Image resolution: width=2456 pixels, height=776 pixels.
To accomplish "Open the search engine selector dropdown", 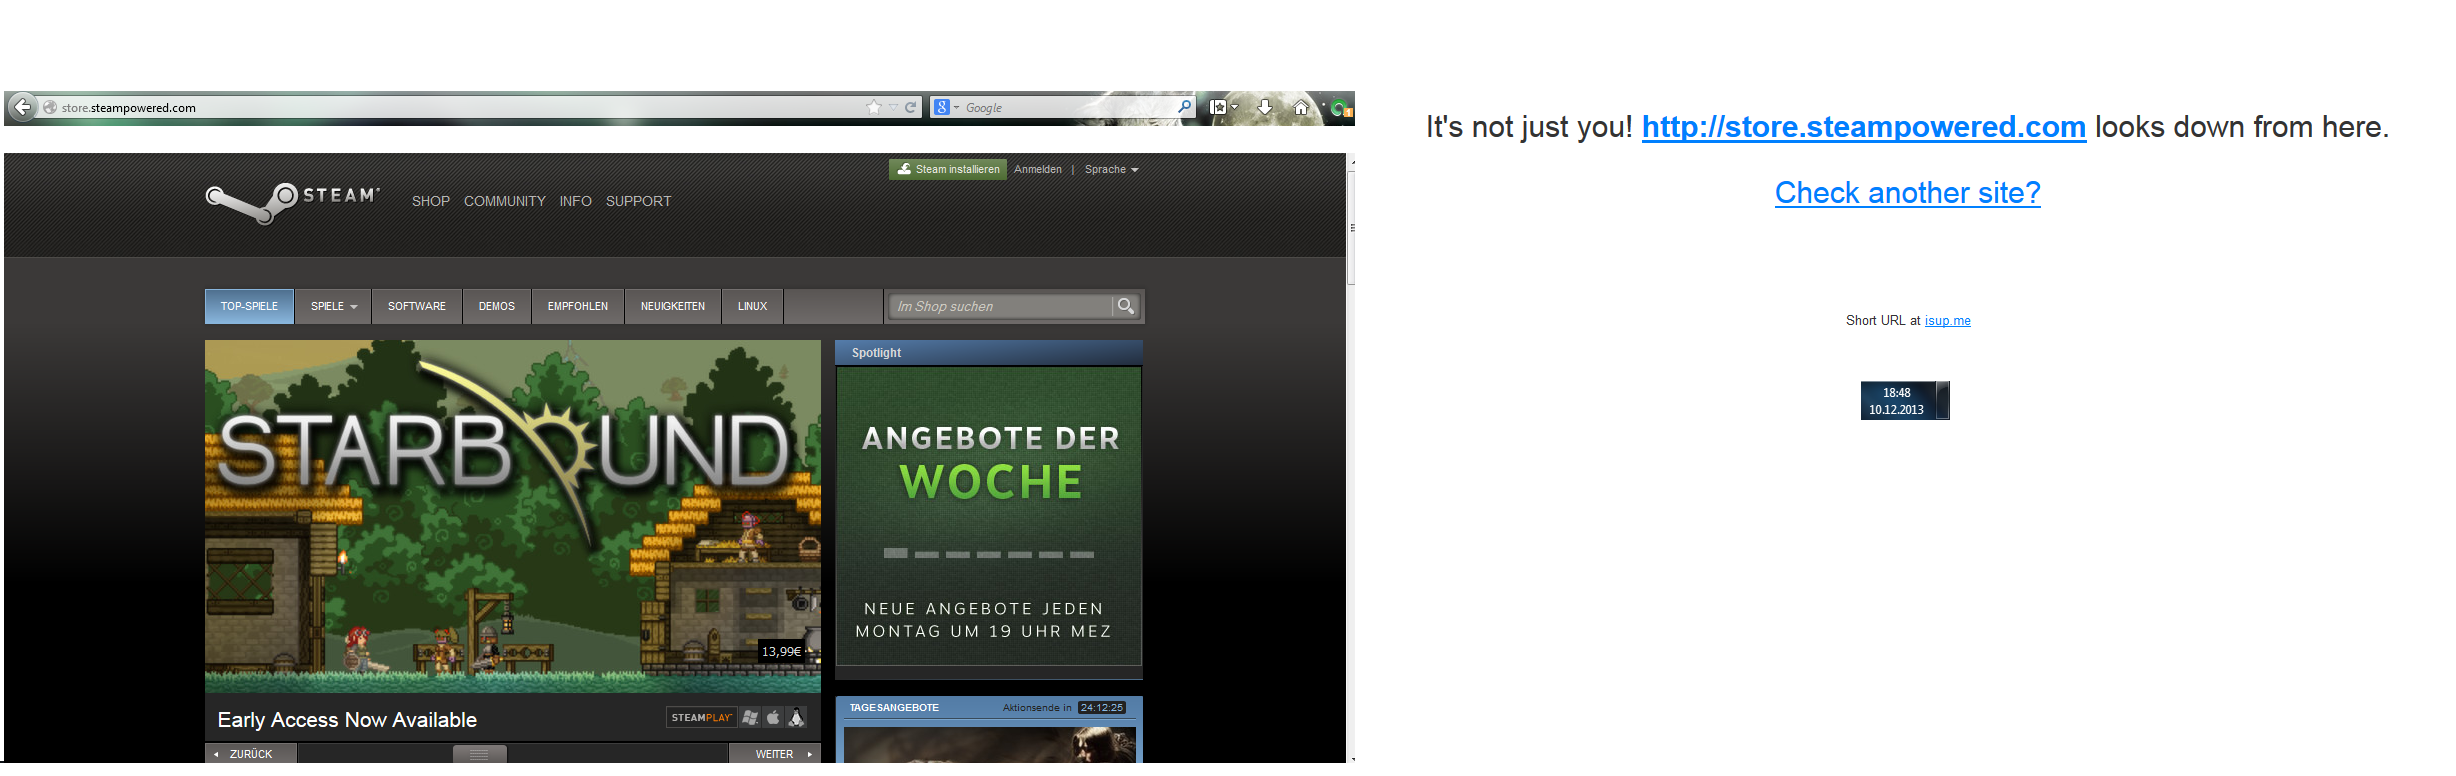I will (x=956, y=107).
